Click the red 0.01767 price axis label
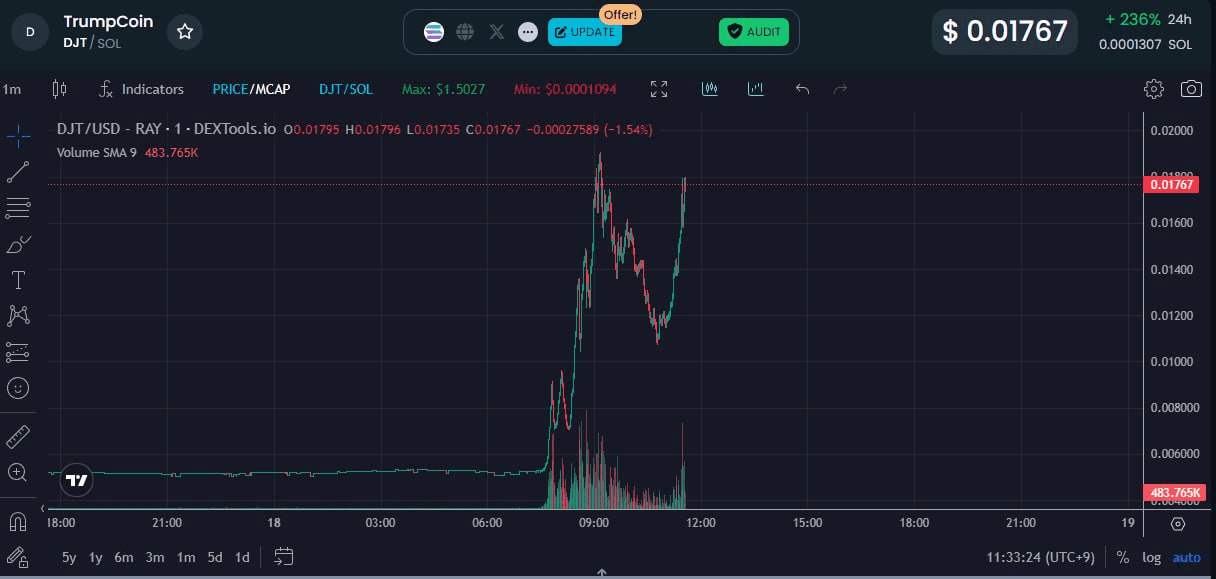 (x=1172, y=185)
